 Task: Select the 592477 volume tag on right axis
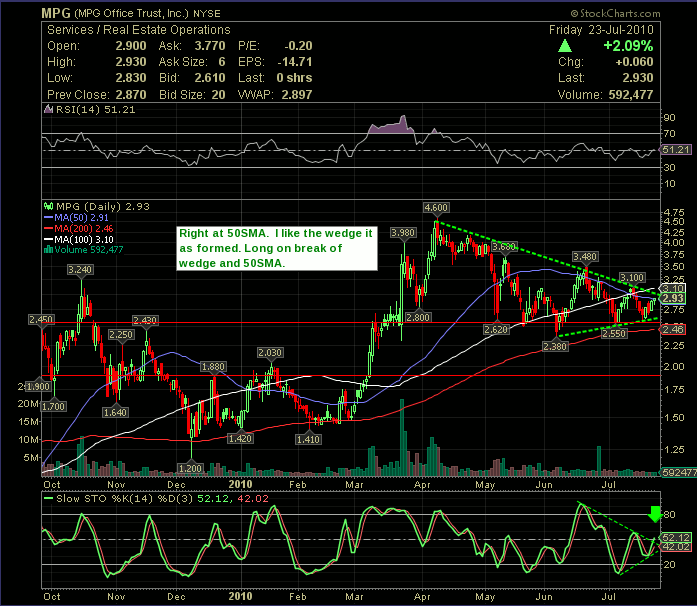point(679,472)
